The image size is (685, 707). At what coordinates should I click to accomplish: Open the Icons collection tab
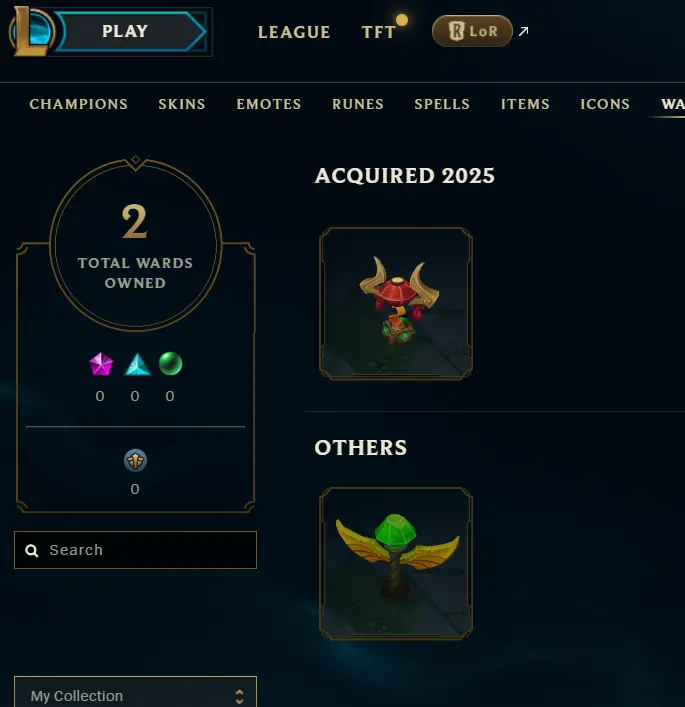pos(605,104)
